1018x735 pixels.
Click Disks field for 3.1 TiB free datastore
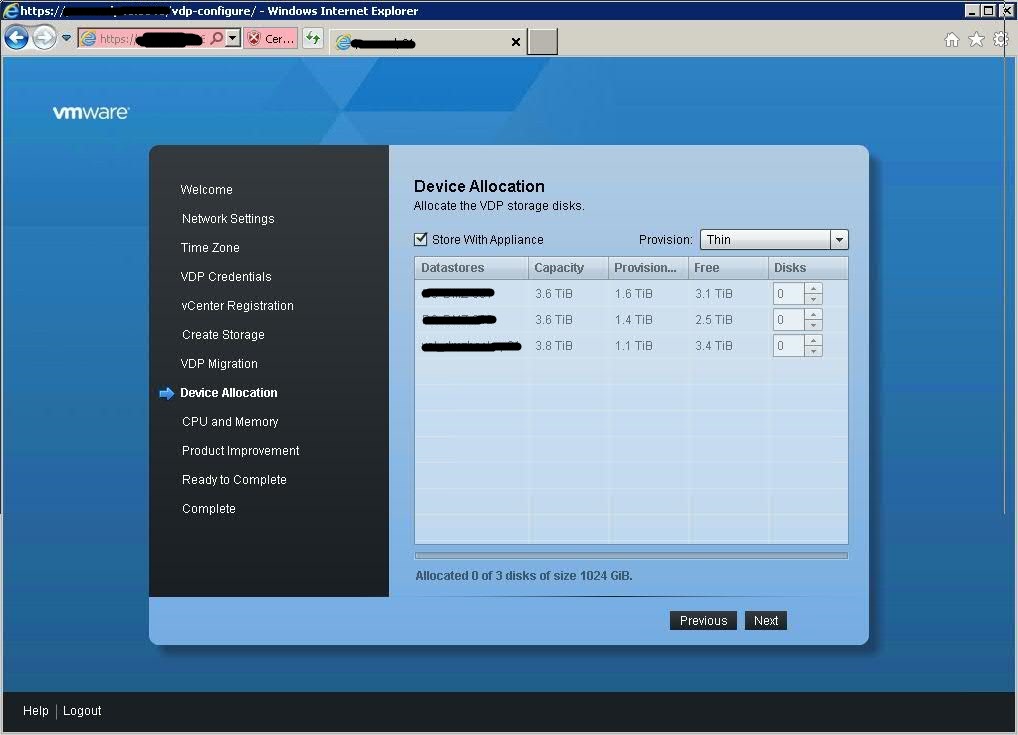pos(788,294)
